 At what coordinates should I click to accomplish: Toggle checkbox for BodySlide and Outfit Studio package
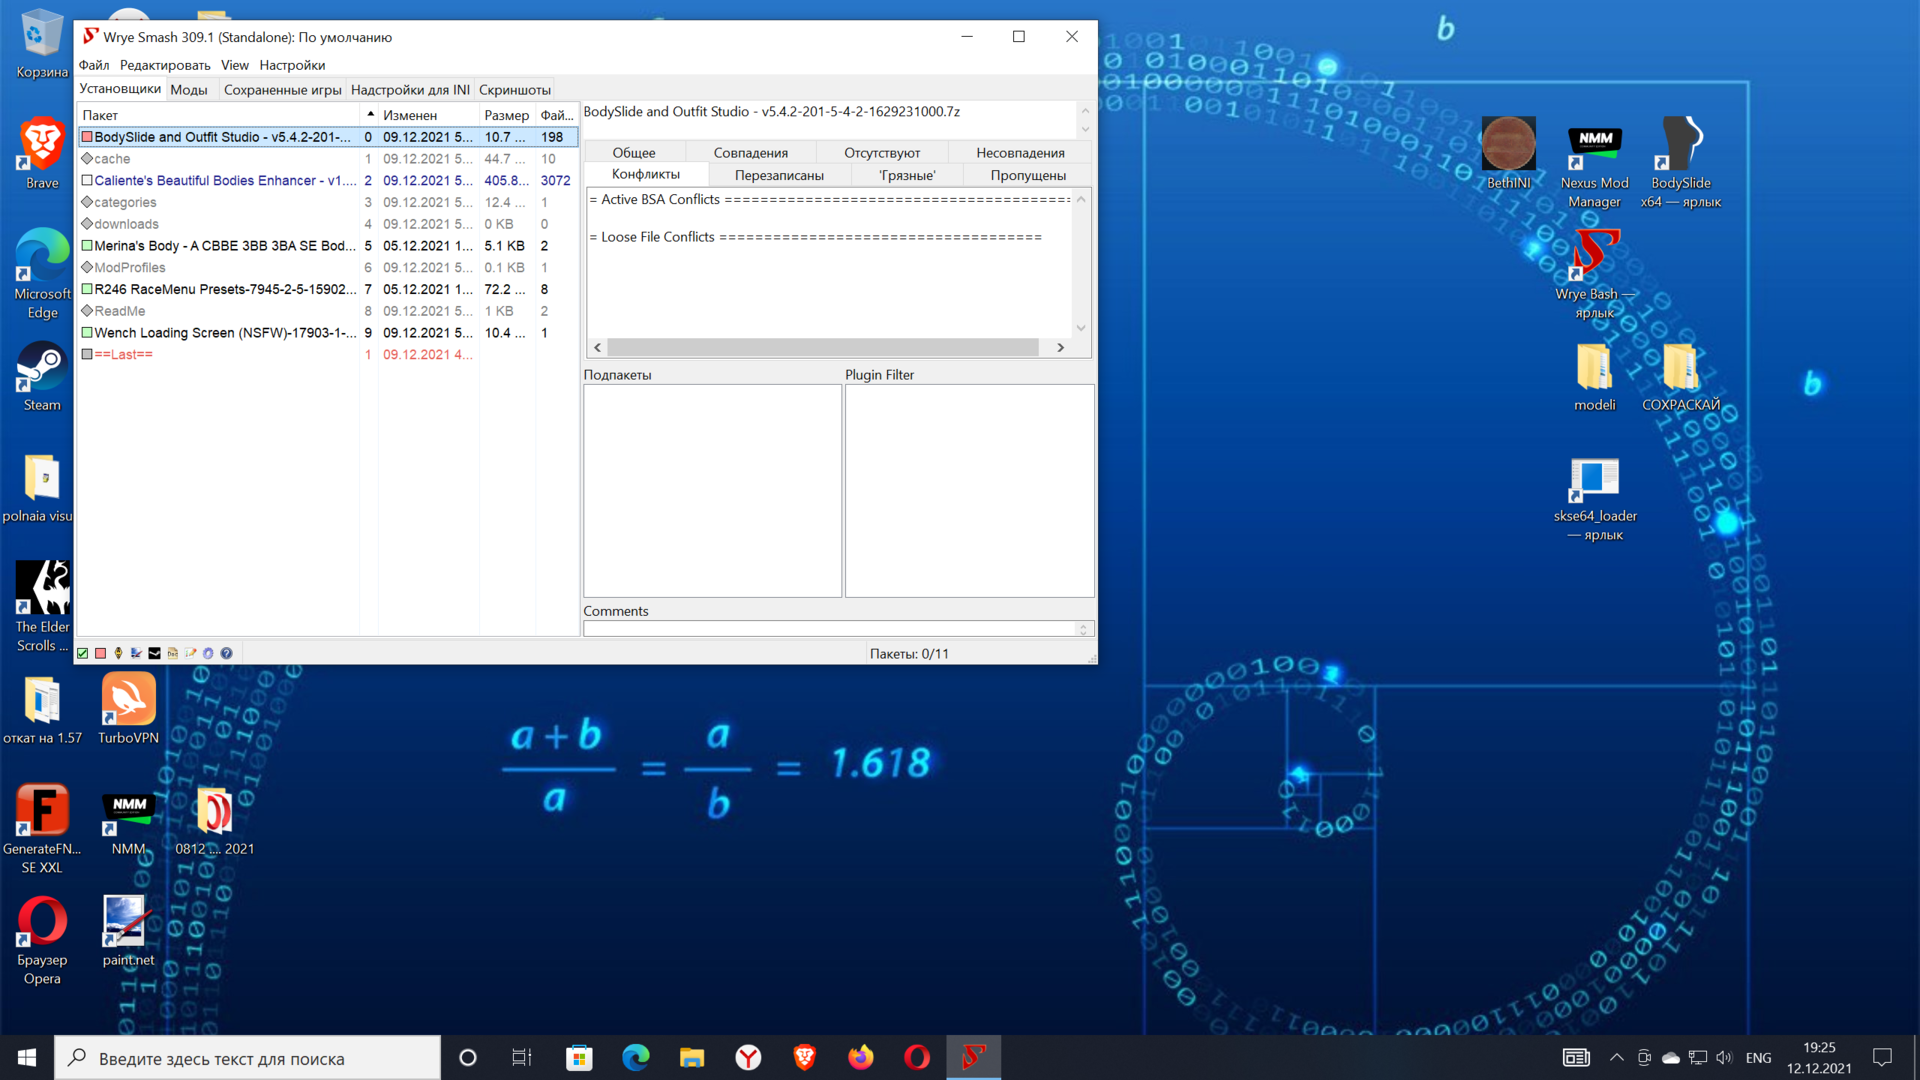click(x=87, y=137)
